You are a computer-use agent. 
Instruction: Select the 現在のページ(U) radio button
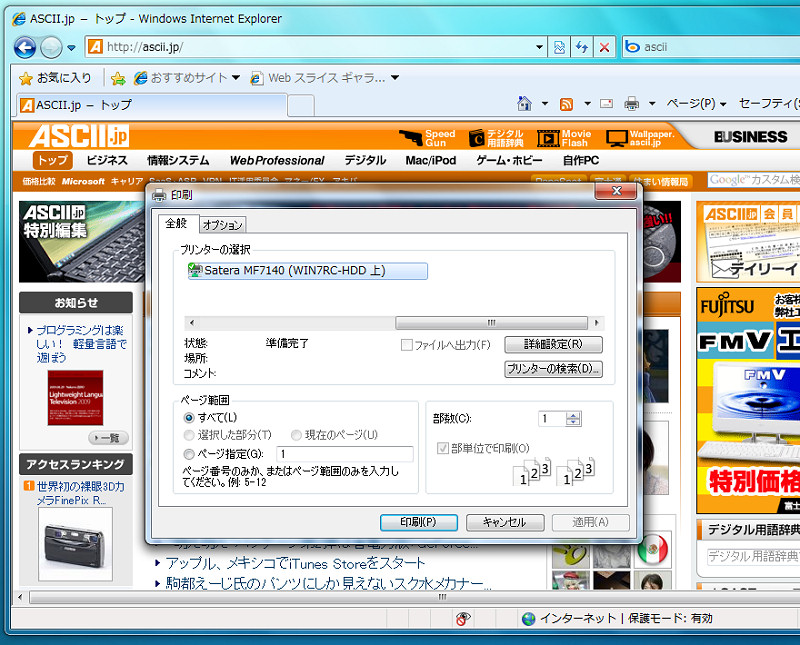(x=296, y=435)
